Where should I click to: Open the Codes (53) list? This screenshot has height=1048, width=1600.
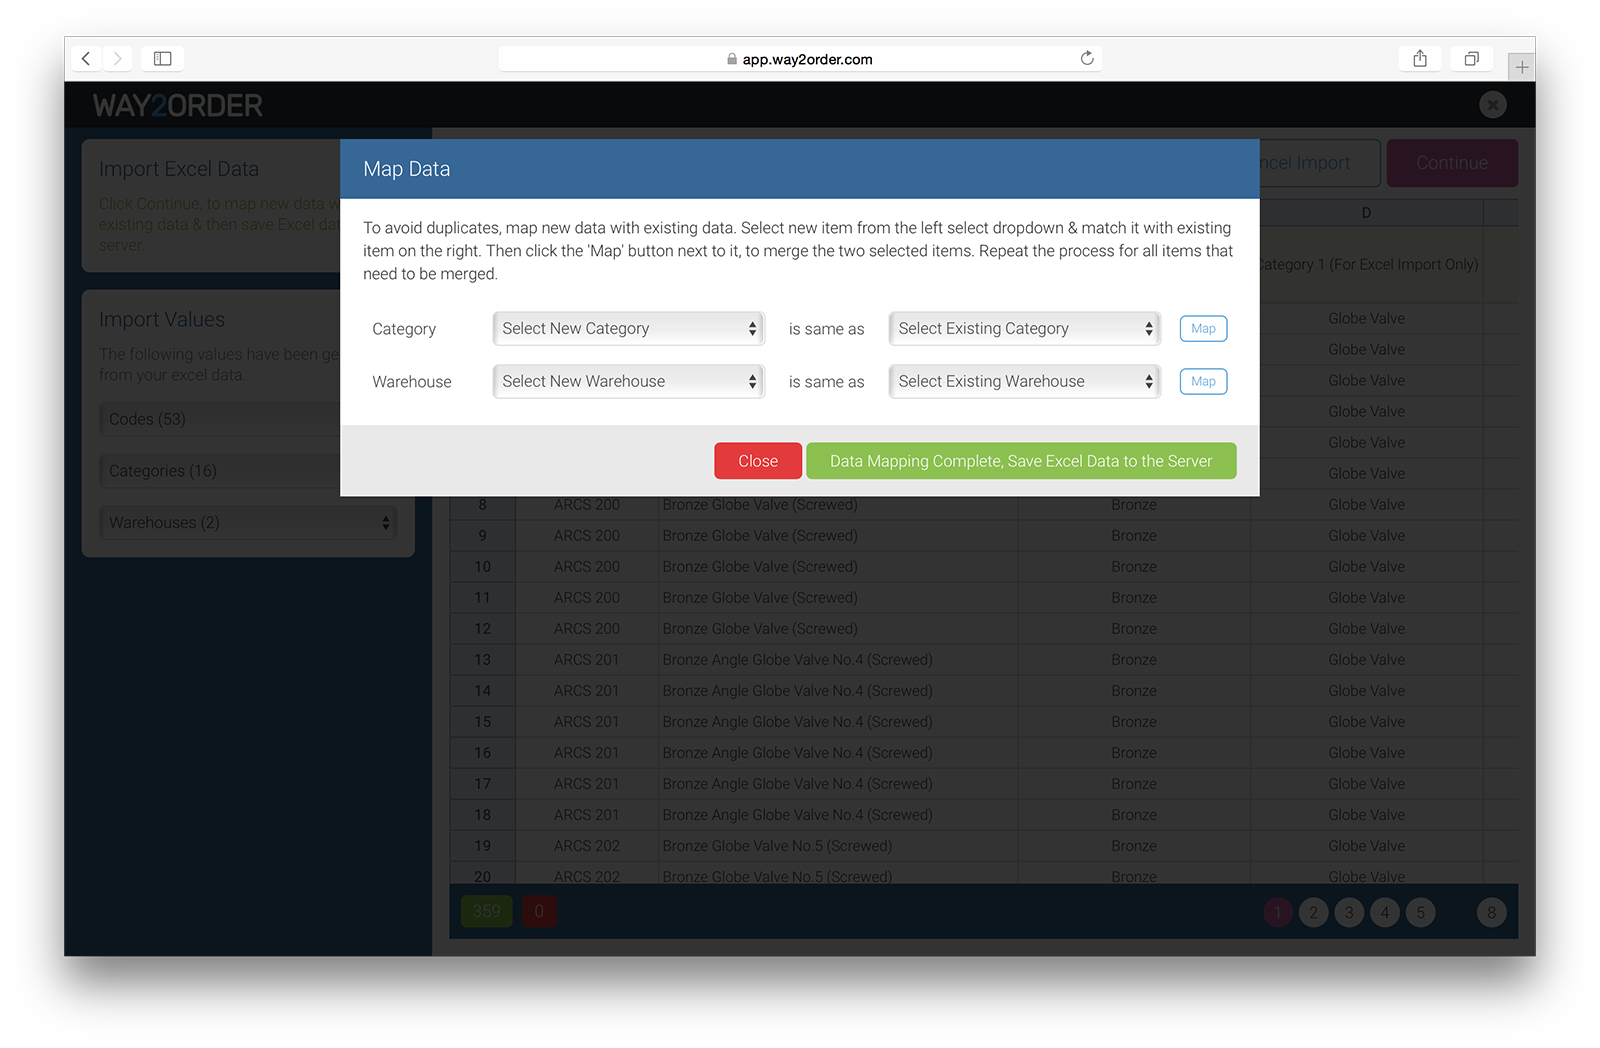pos(220,419)
